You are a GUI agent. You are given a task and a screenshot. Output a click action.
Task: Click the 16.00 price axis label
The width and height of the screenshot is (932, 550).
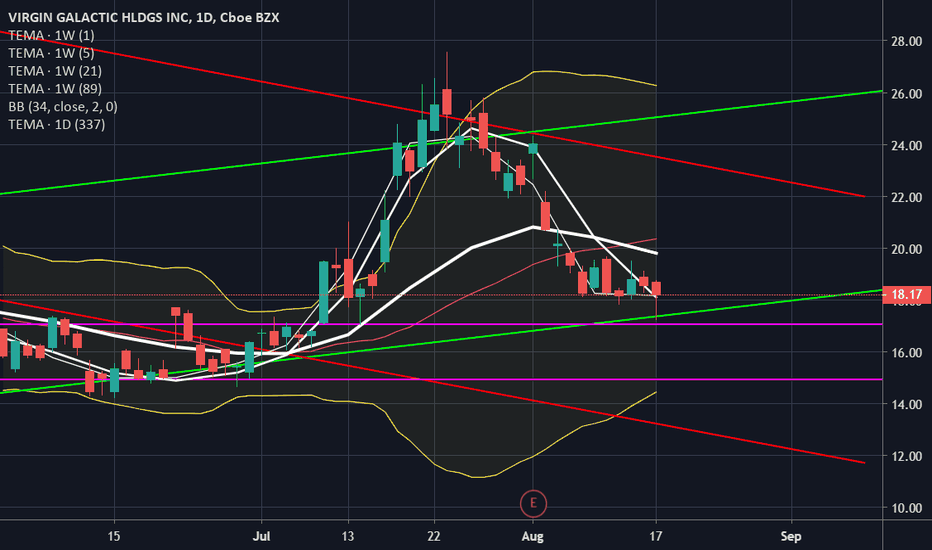[x=906, y=353]
